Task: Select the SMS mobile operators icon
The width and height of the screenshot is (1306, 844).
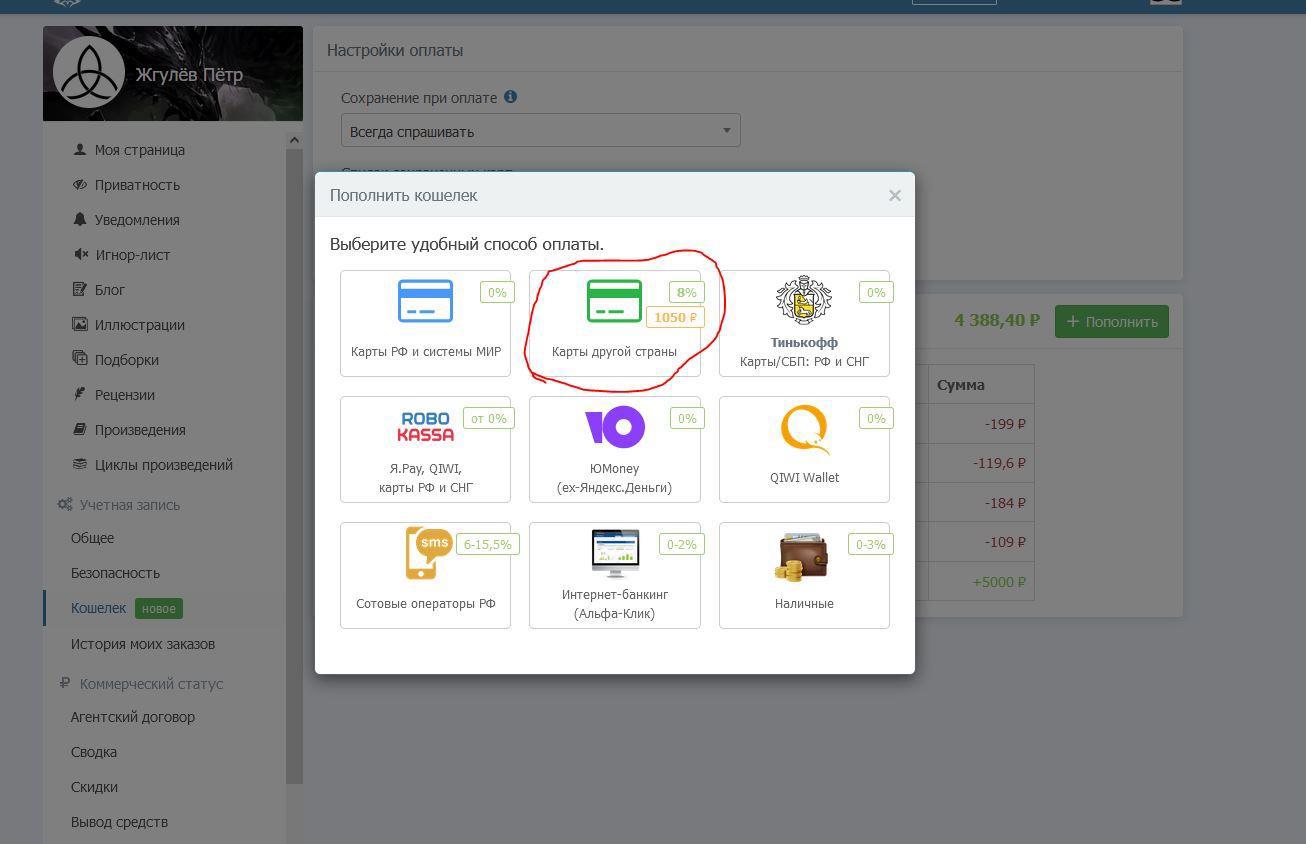Action: pyautogui.click(x=428, y=553)
